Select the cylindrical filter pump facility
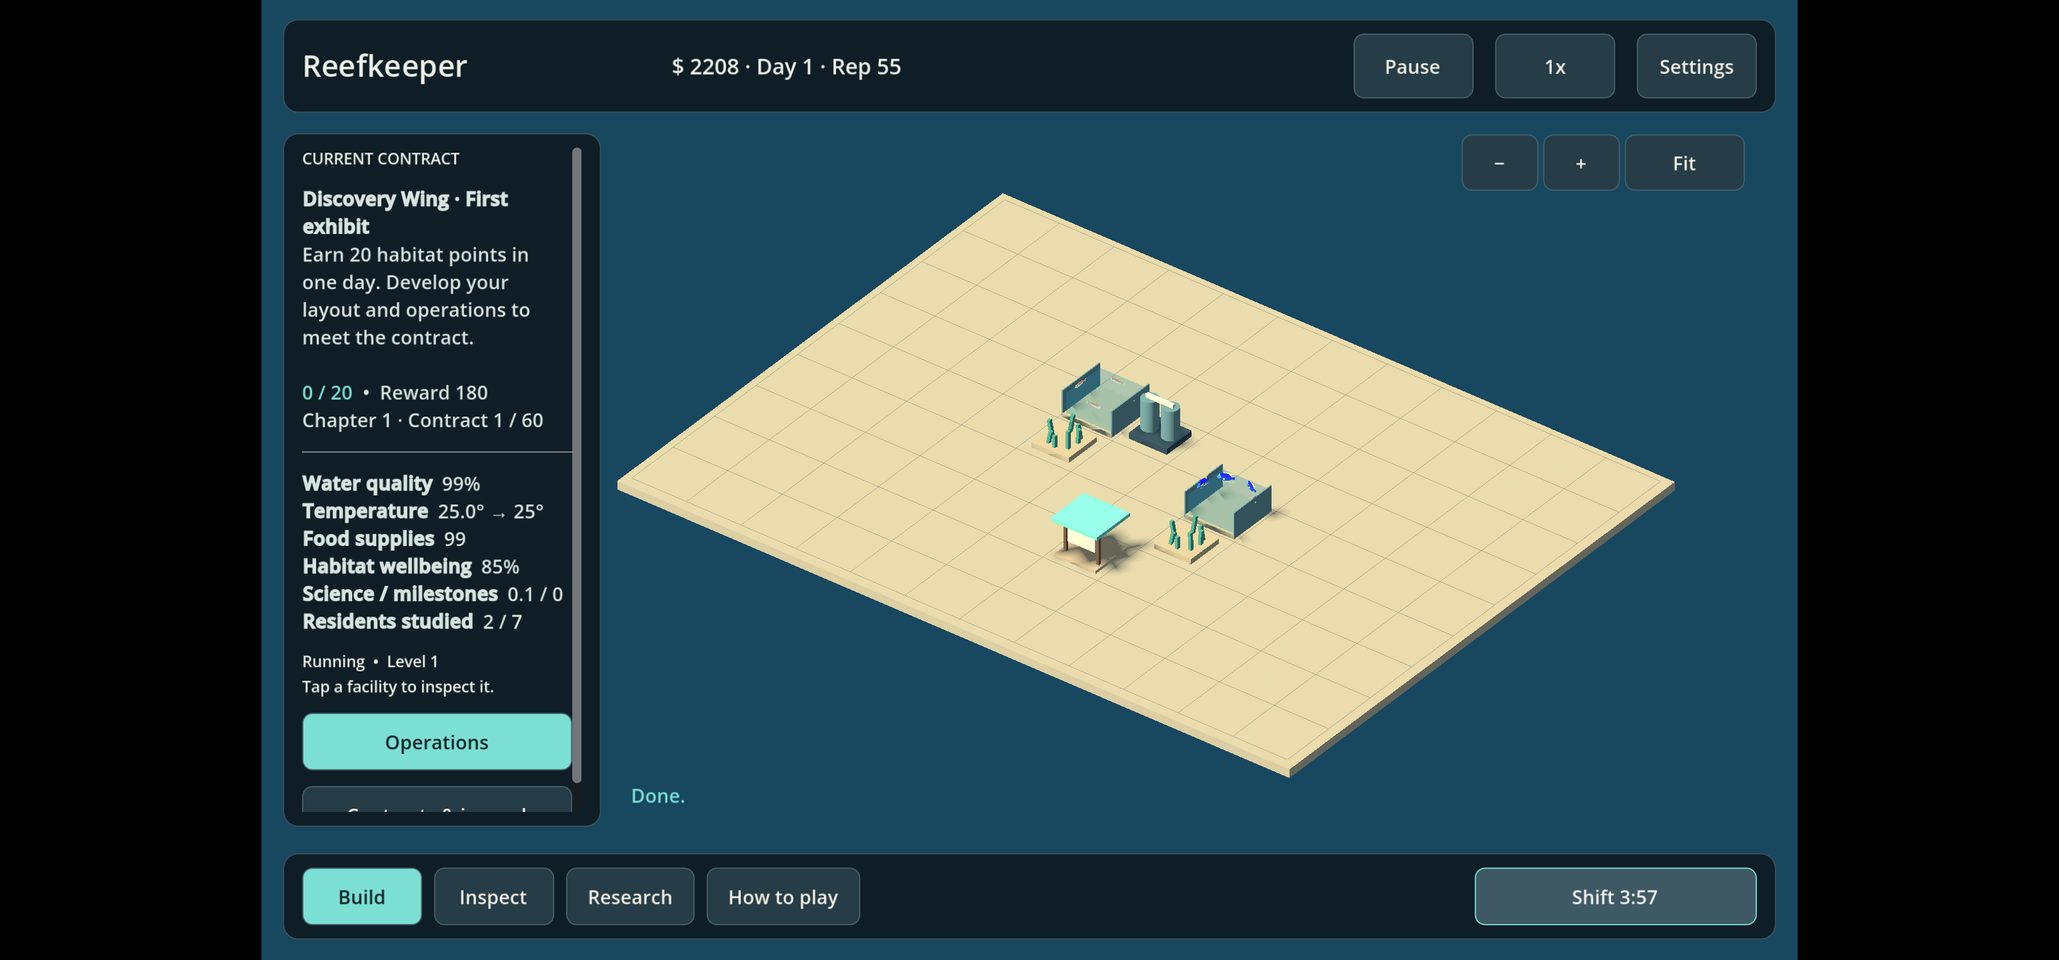 tap(1161, 423)
